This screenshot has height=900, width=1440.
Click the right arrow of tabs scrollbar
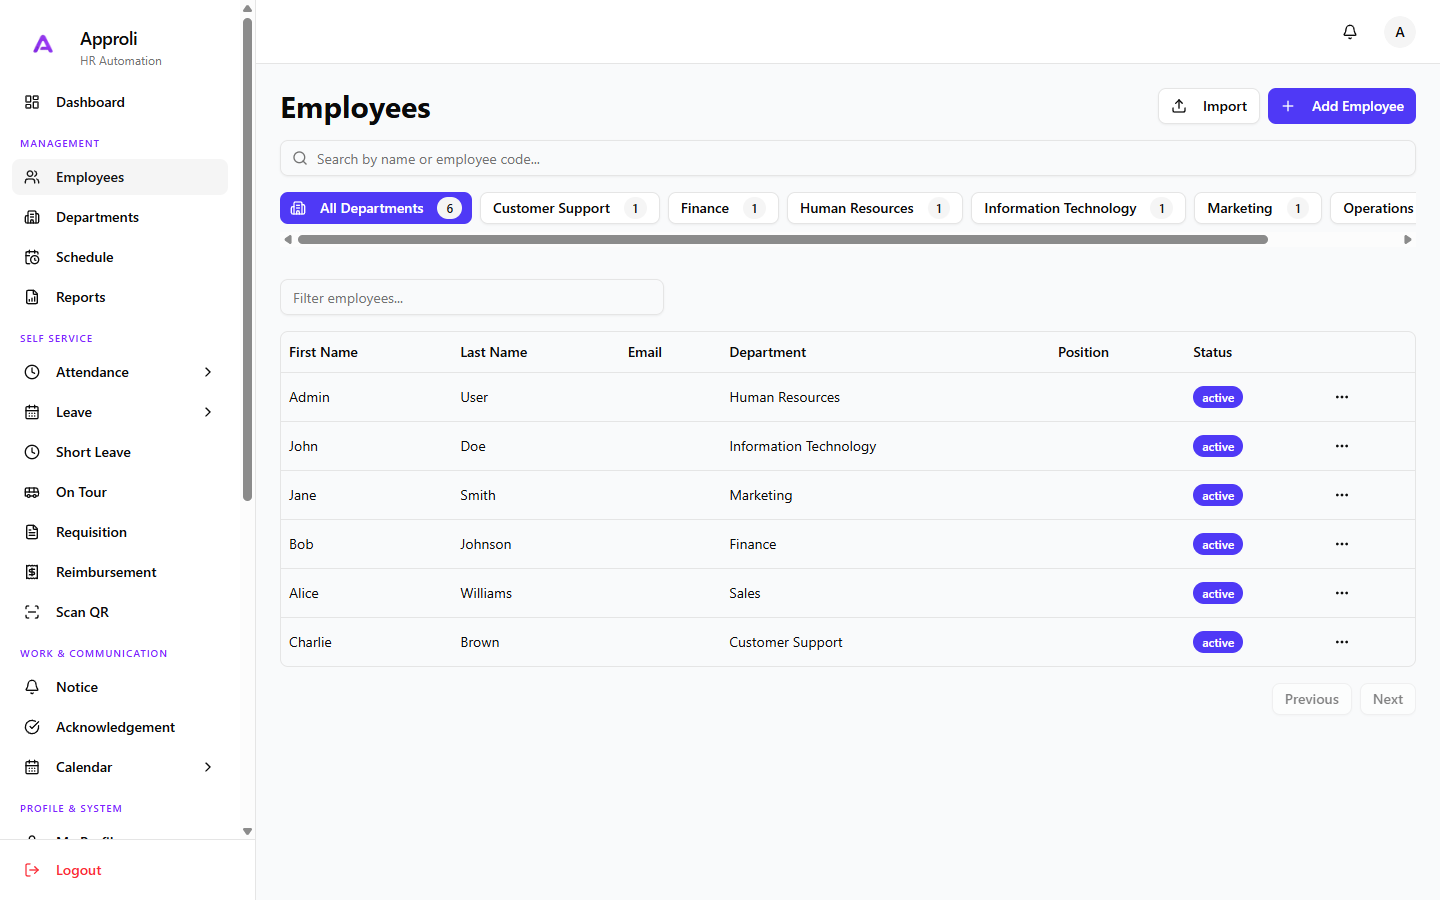(x=1408, y=240)
